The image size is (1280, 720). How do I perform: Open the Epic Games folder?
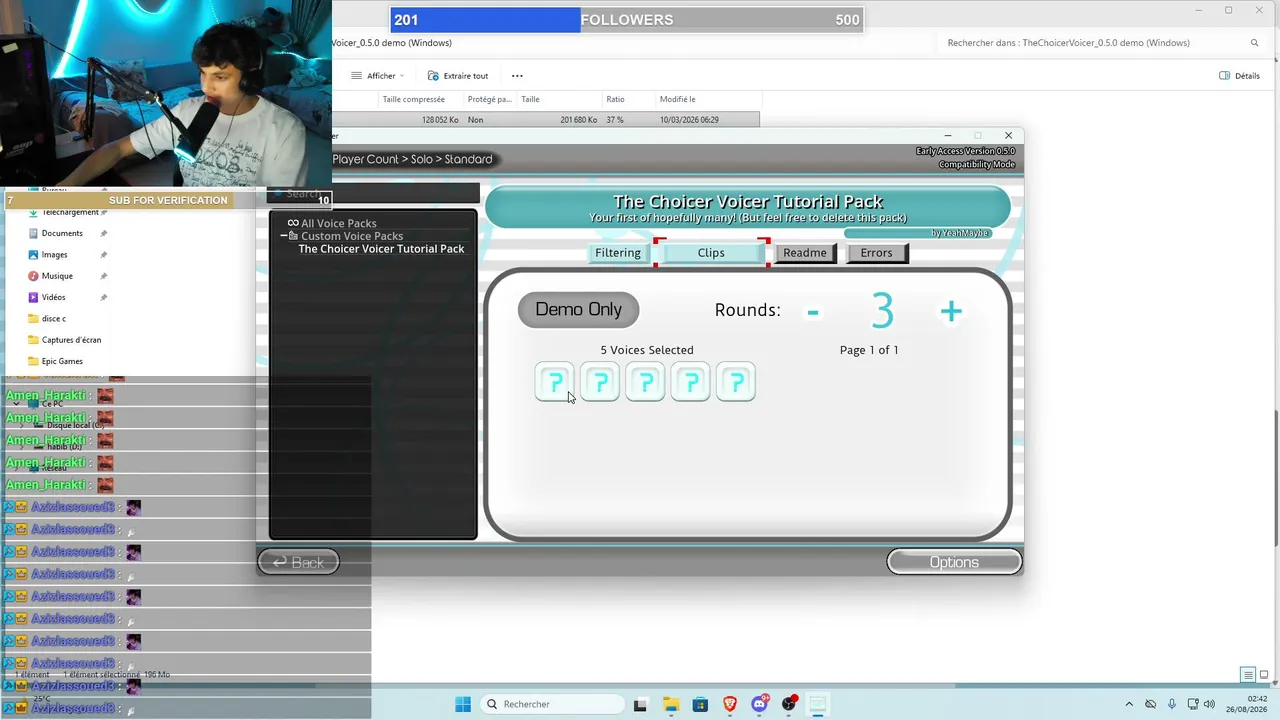point(62,361)
